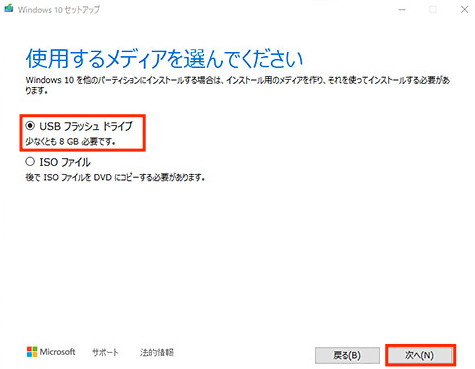
Task: Close the Windows 10 セットアップ window
Action: [464, 9]
